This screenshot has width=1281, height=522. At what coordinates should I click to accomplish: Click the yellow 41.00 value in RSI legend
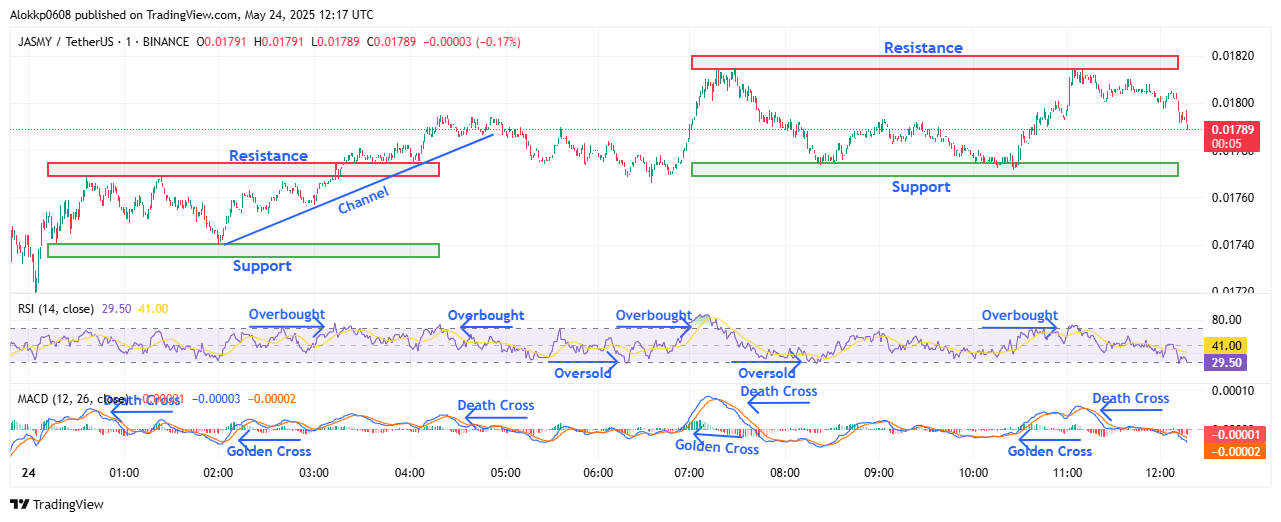click(x=152, y=309)
